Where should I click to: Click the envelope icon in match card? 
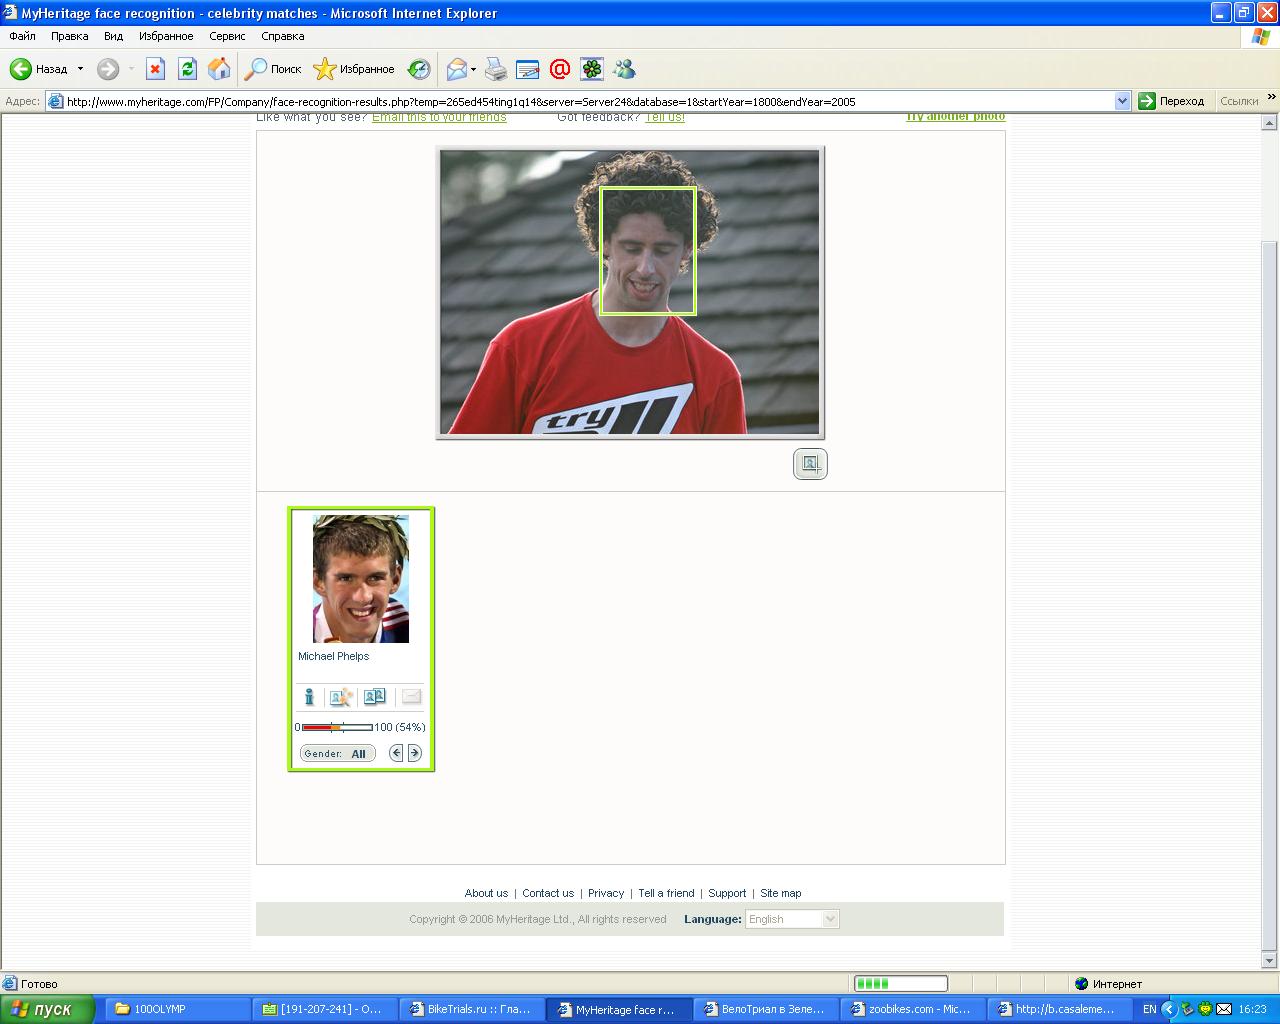click(411, 697)
